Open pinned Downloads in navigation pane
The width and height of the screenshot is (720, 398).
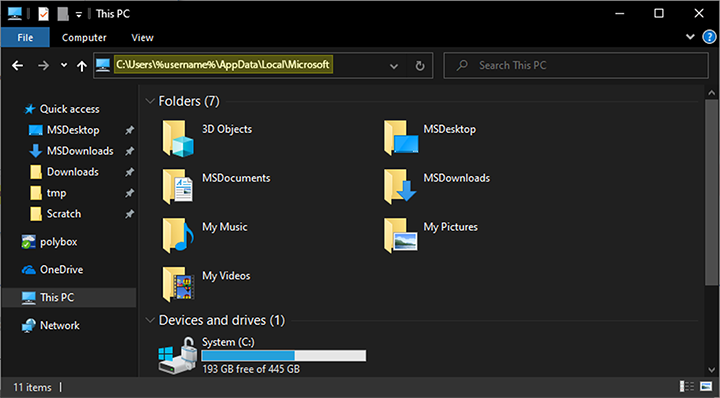point(73,172)
